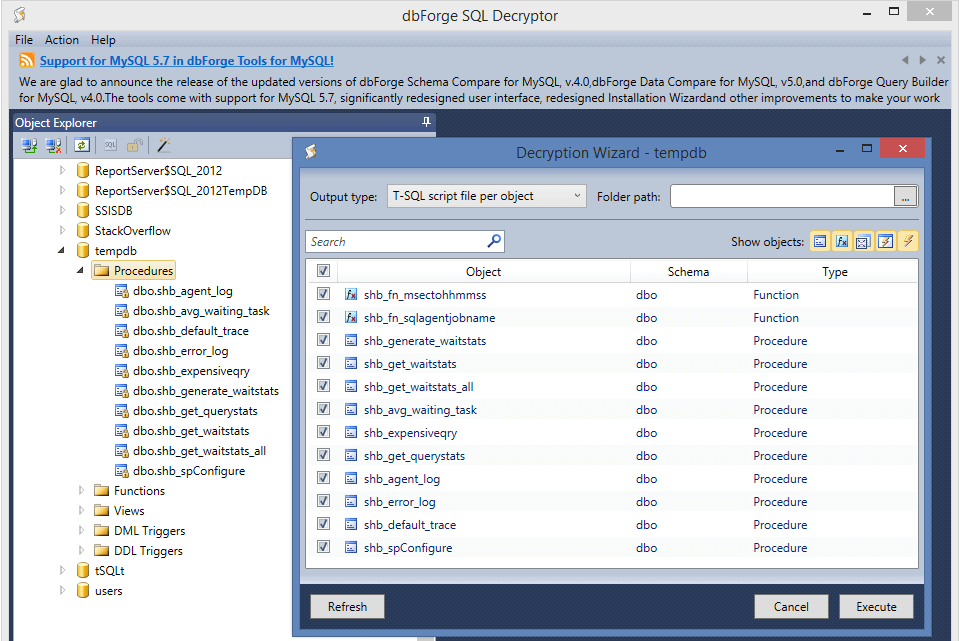Toggle showing procedures in Show objects
The width and height of the screenshot is (959, 641).
point(820,242)
